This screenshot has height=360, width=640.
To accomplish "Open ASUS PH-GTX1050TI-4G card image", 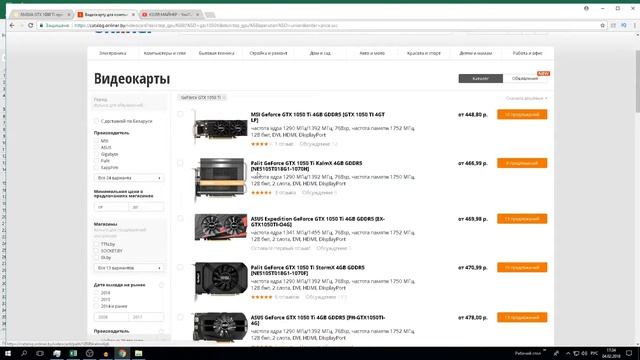I will pyautogui.click(x=220, y=327).
